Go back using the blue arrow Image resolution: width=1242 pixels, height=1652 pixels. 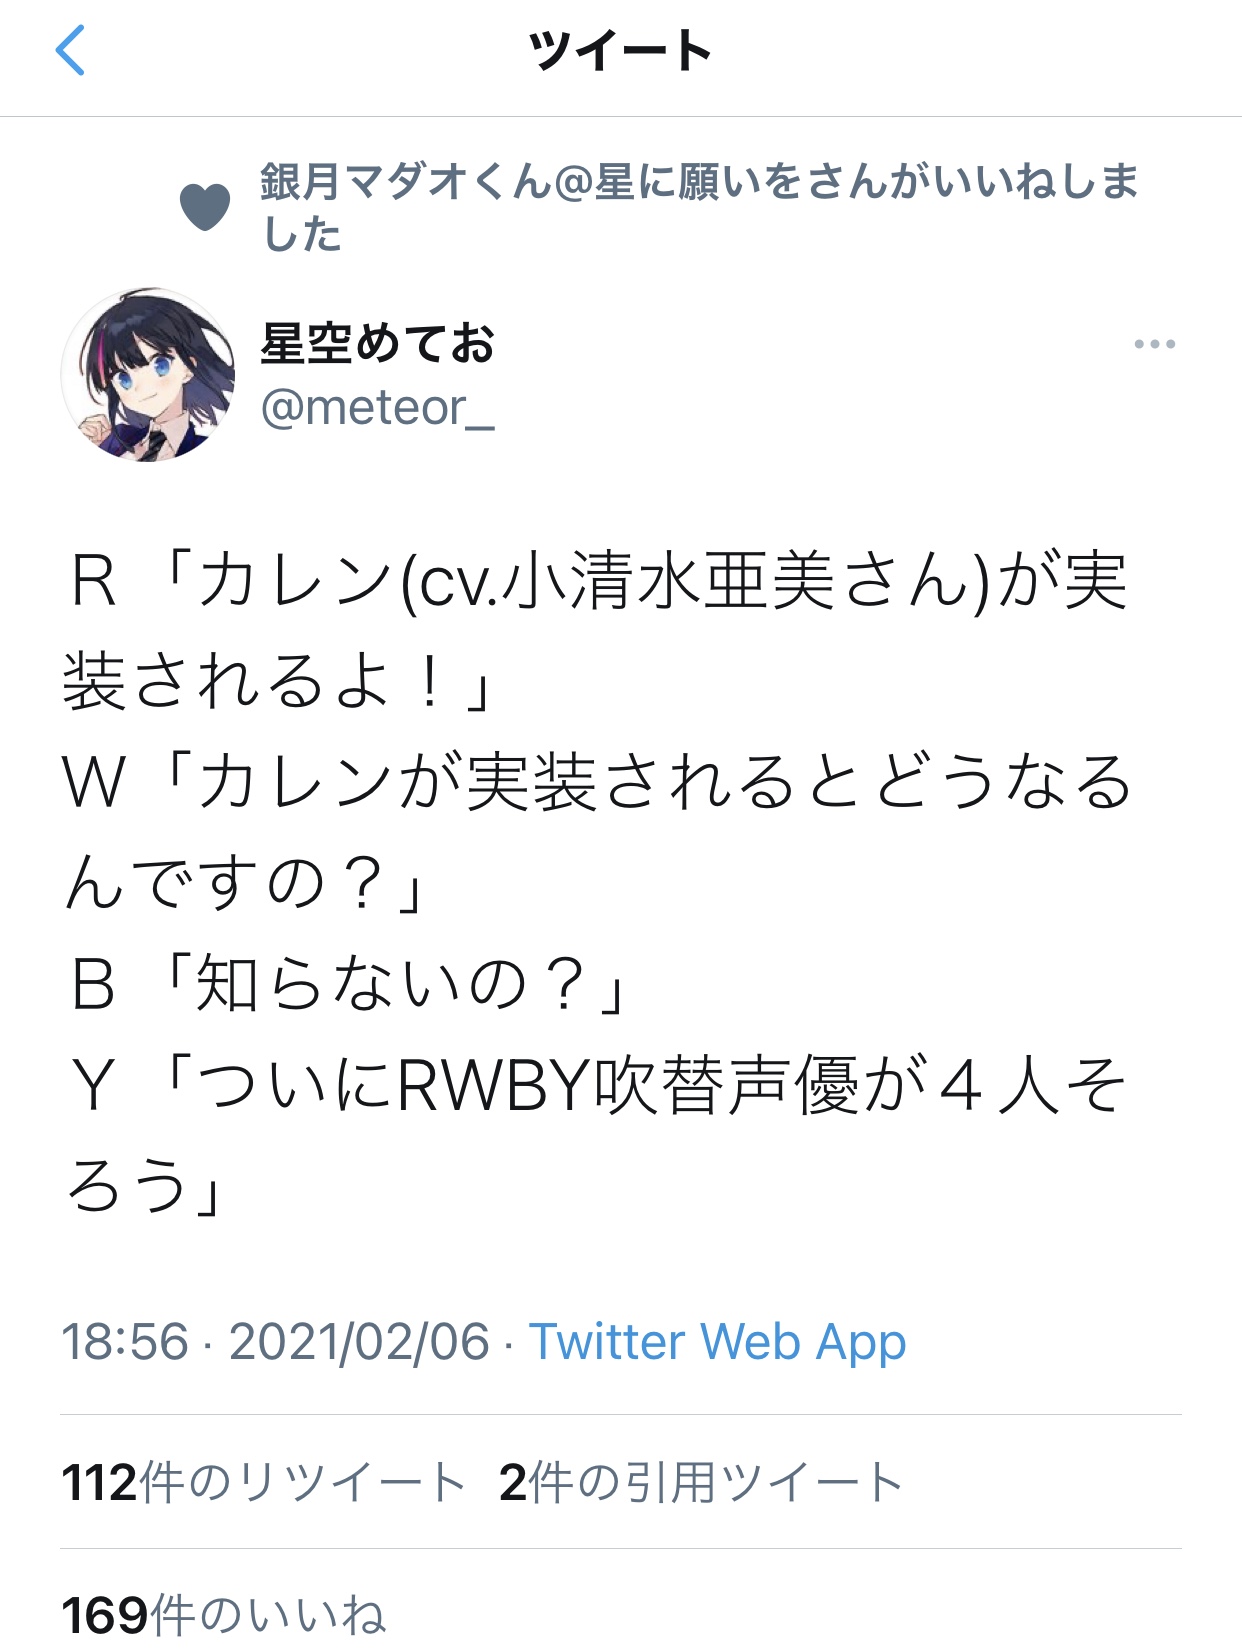pyautogui.click(x=70, y=50)
